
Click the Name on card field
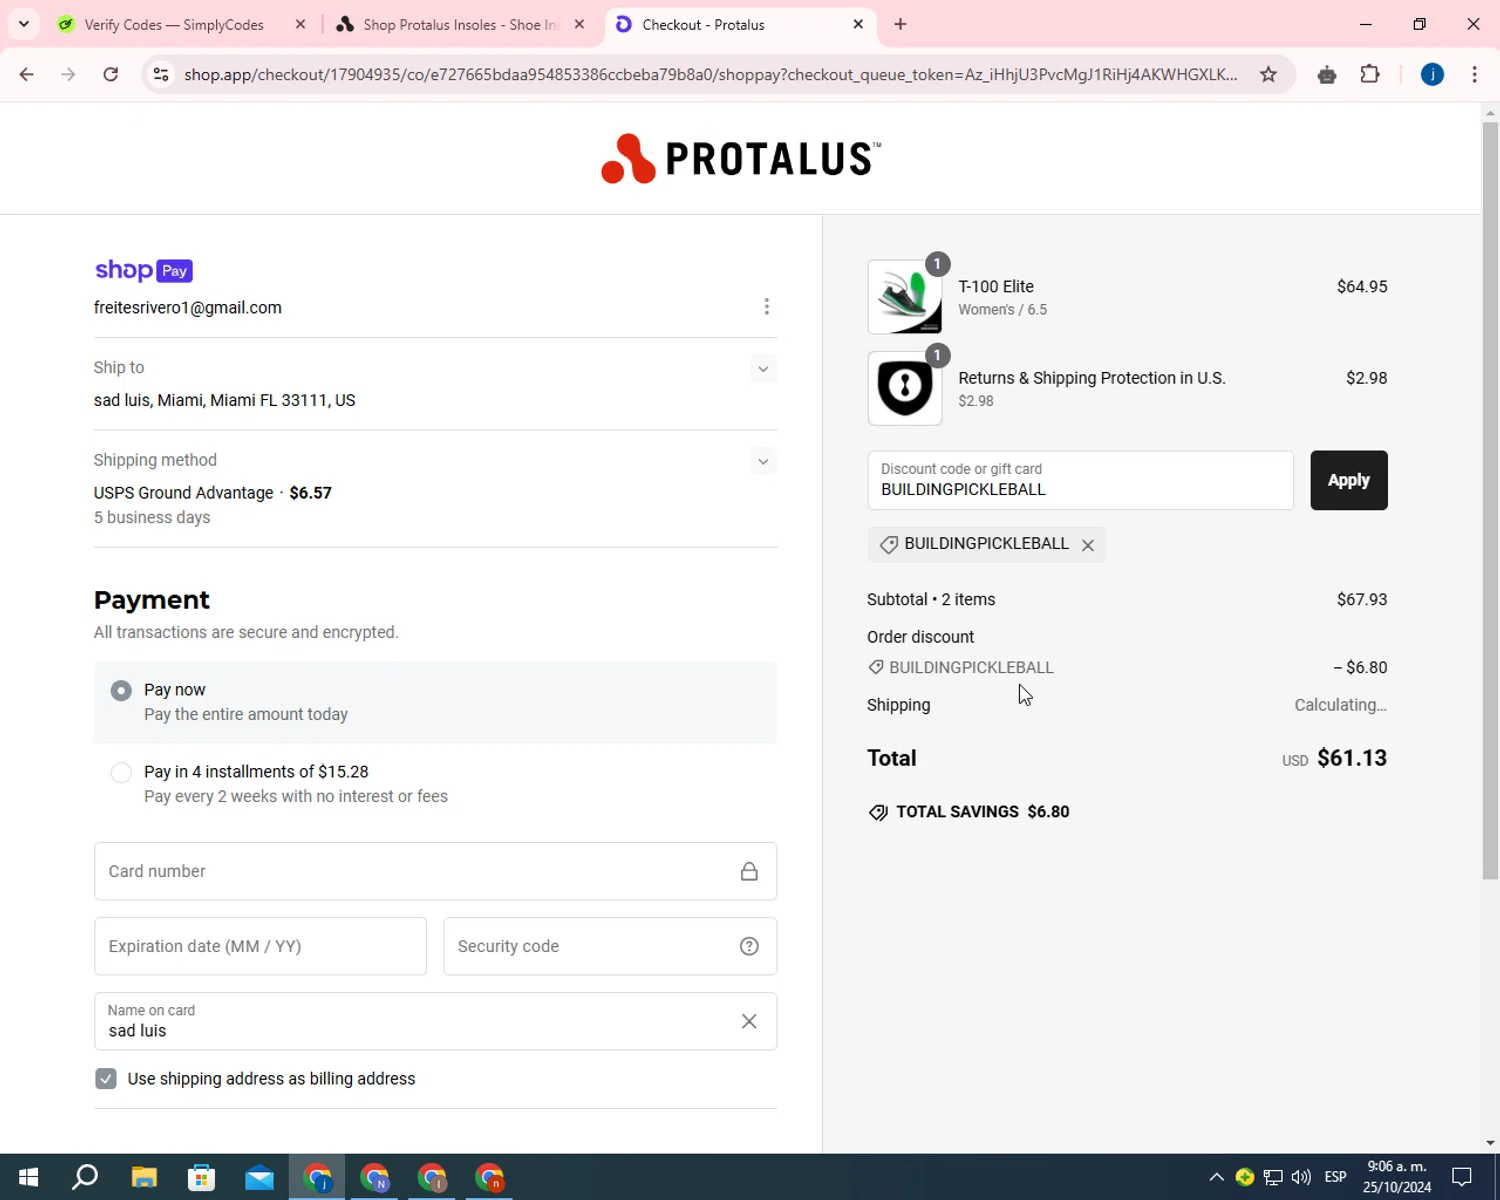pos(435,1021)
